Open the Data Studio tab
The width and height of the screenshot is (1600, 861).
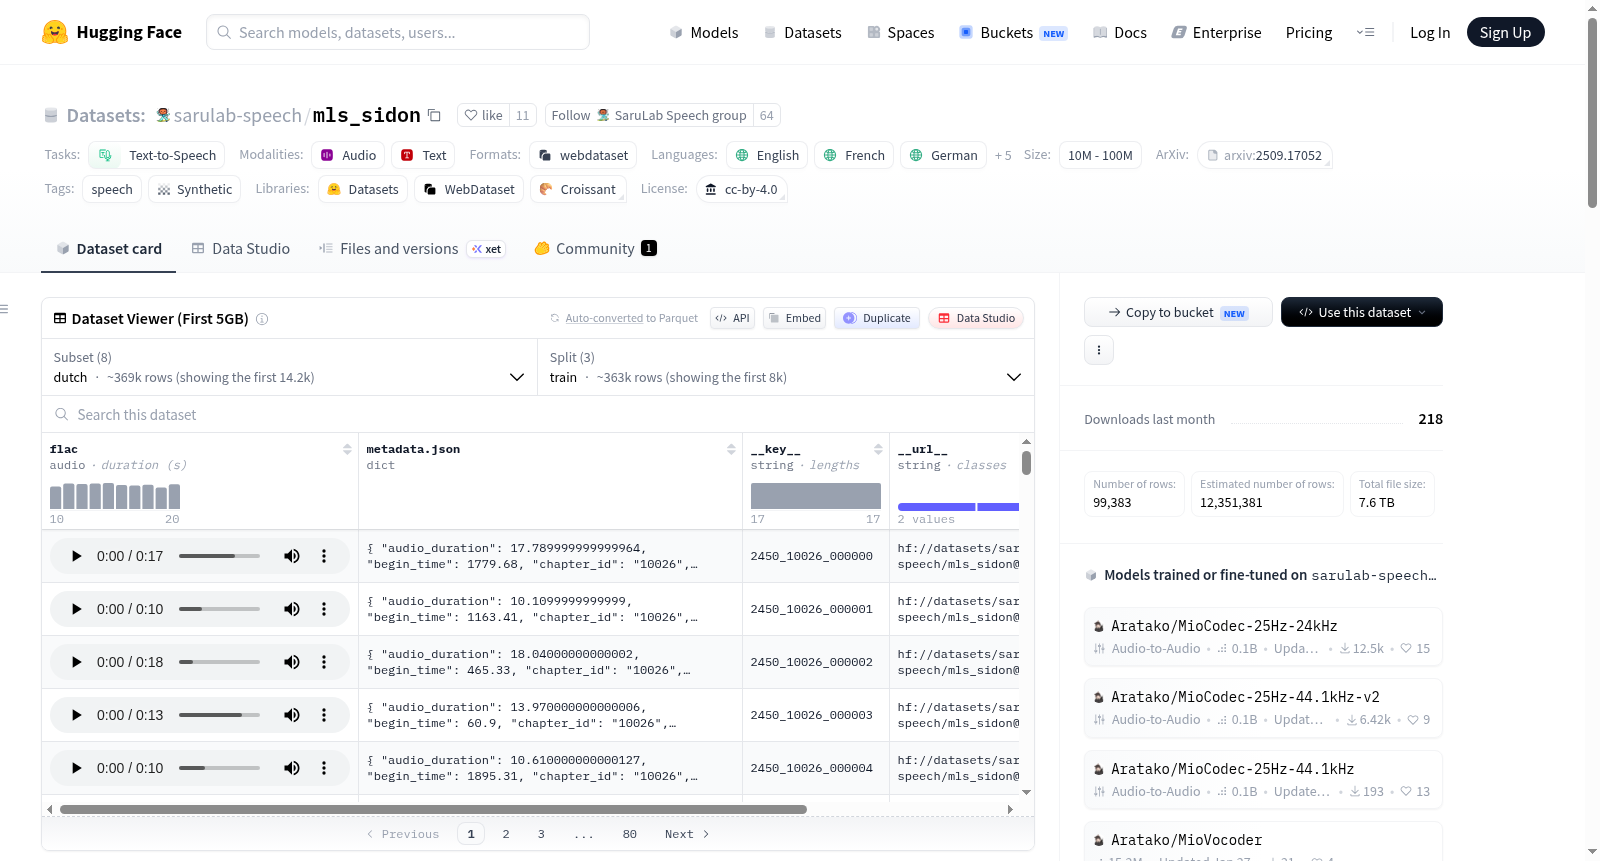tap(241, 248)
